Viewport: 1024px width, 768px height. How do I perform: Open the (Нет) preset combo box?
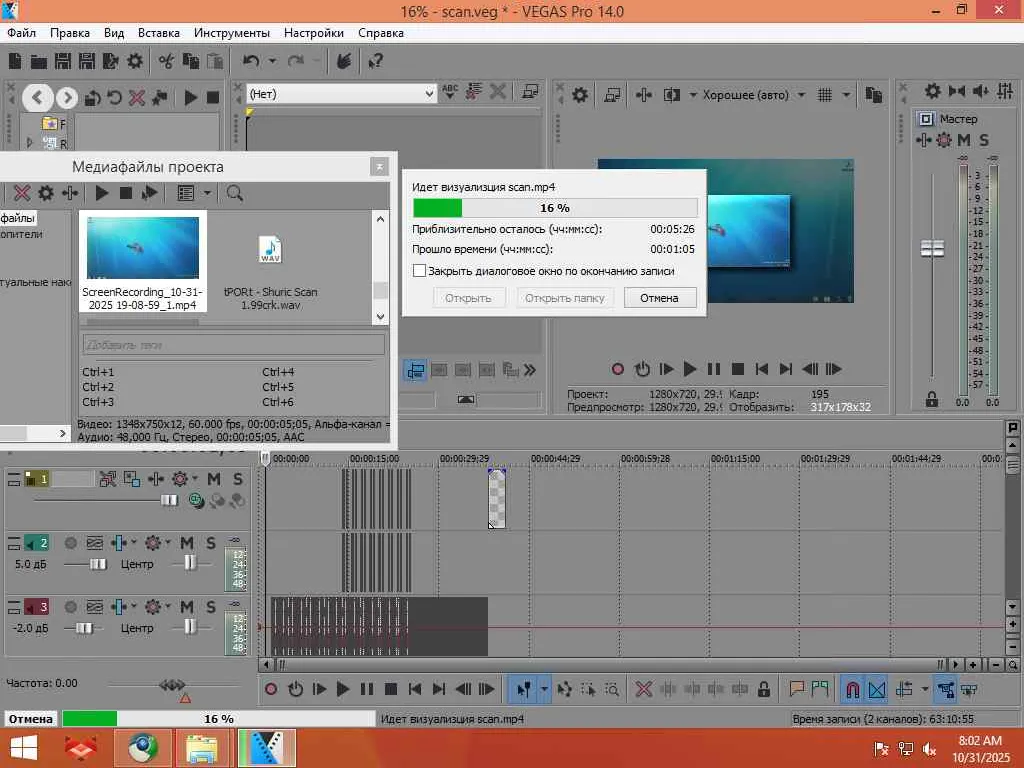click(x=341, y=94)
